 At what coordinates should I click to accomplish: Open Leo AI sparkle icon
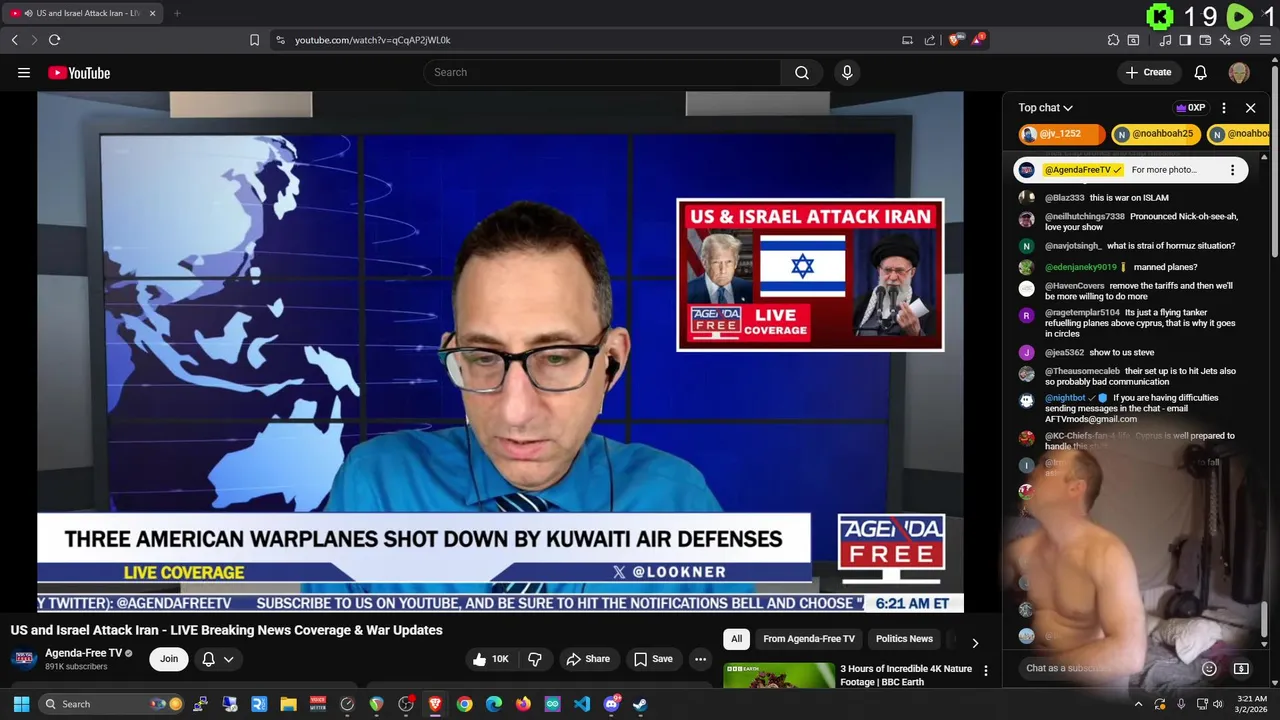[1225, 40]
